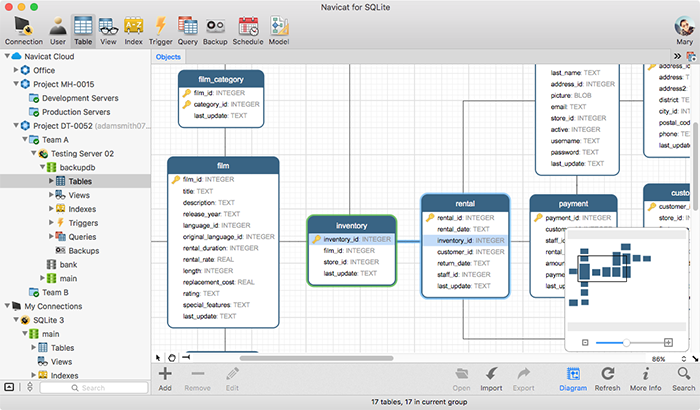Viewport: 700px width, 410px height.
Task: Toggle the More Info panel
Action: pyautogui.click(x=646, y=379)
